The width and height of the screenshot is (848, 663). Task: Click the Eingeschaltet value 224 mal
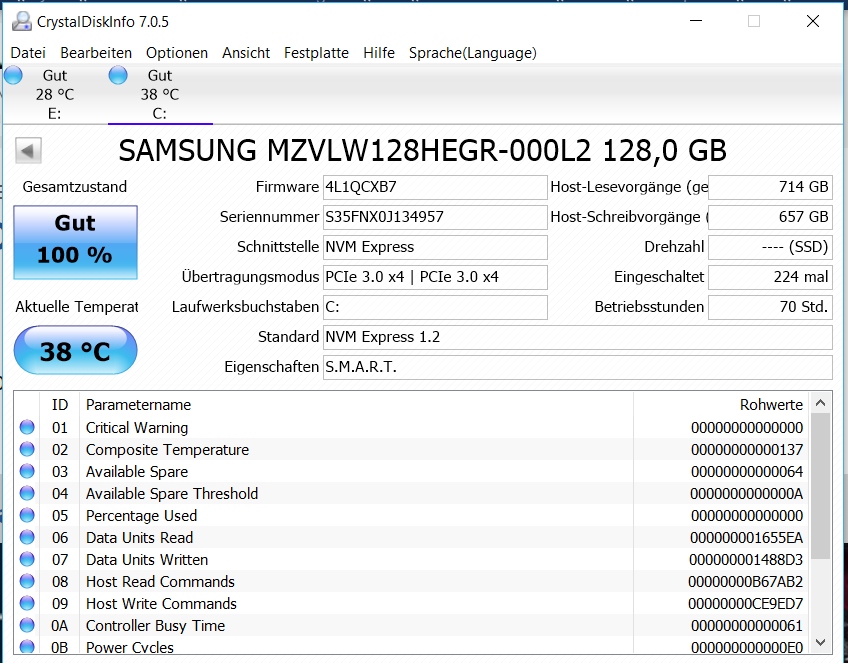tap(770, 277)
